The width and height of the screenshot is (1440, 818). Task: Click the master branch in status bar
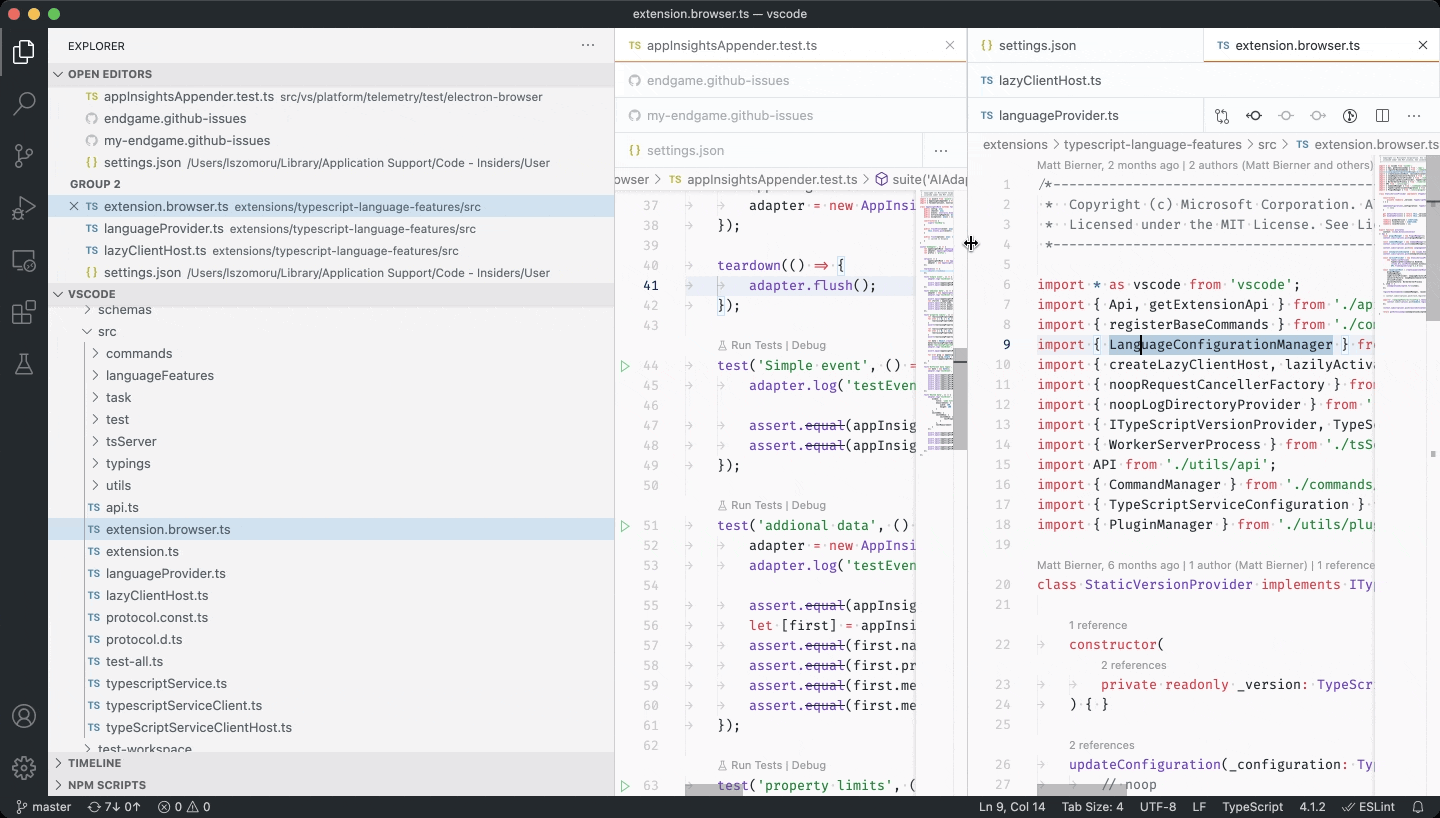coord(43,807)
